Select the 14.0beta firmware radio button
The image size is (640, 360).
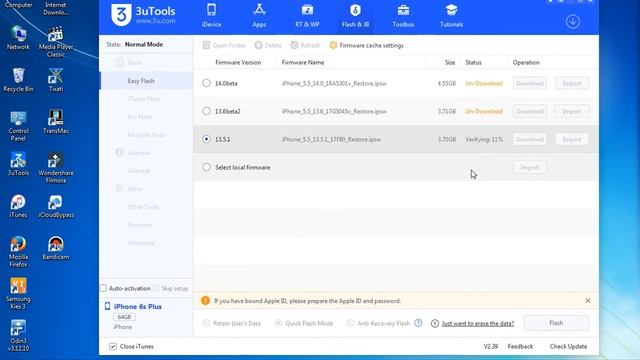point(207,83)
